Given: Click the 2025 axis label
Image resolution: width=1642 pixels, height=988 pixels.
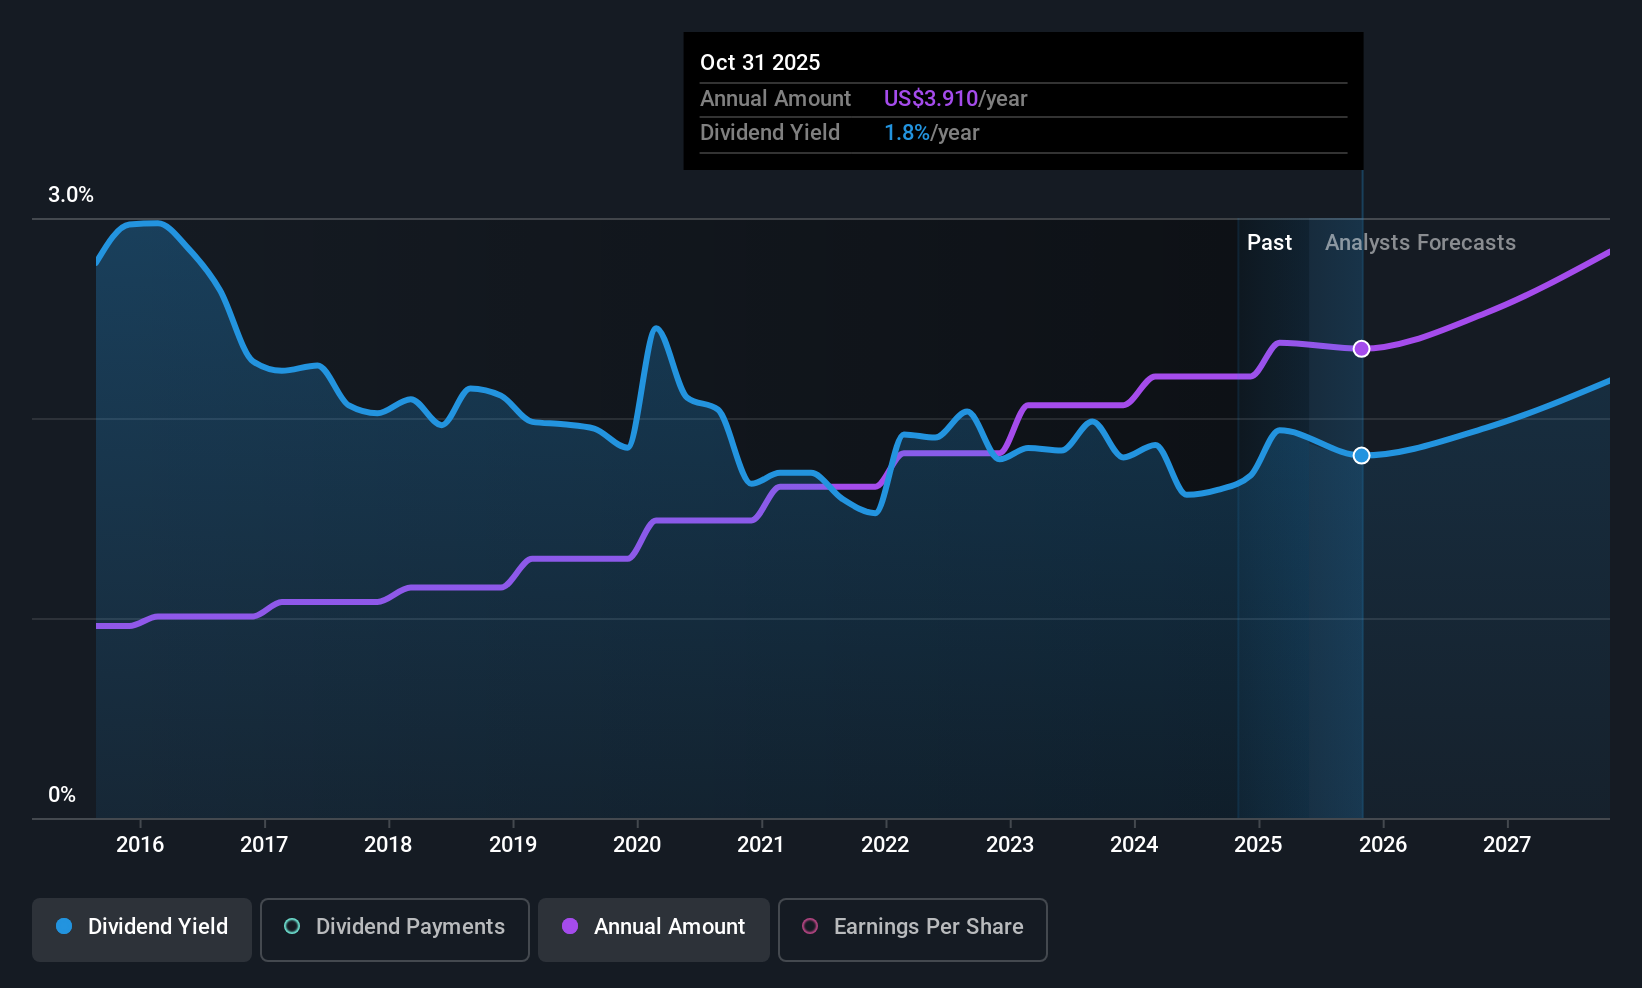Looking at the screenshot, I should click(x=1258, y=845).
